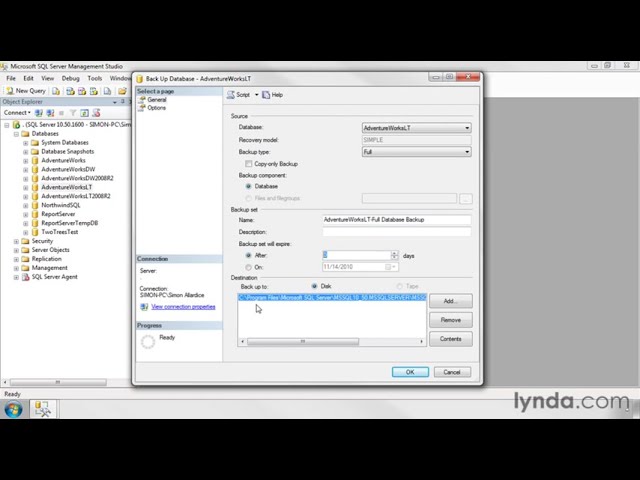Click the Stop icon in Object Explorer
Screen dimensions: 640x480
(61, 113)
